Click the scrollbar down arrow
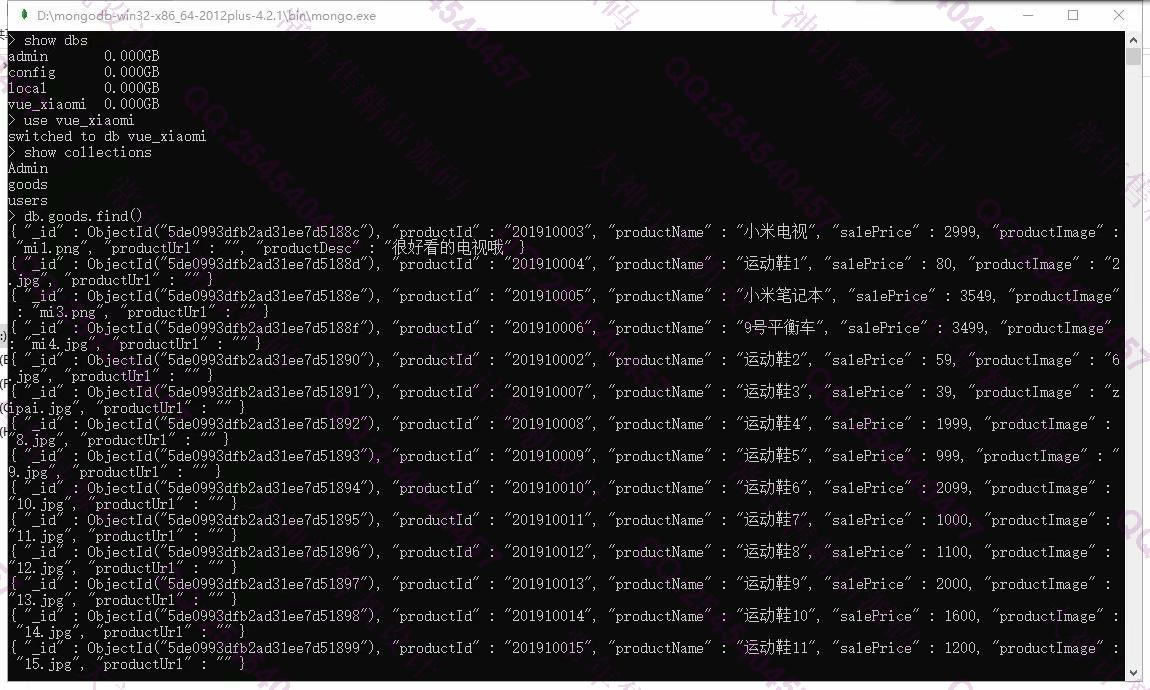Image resolution: width=1150 pixels, height=690 pixels. 1134,672
